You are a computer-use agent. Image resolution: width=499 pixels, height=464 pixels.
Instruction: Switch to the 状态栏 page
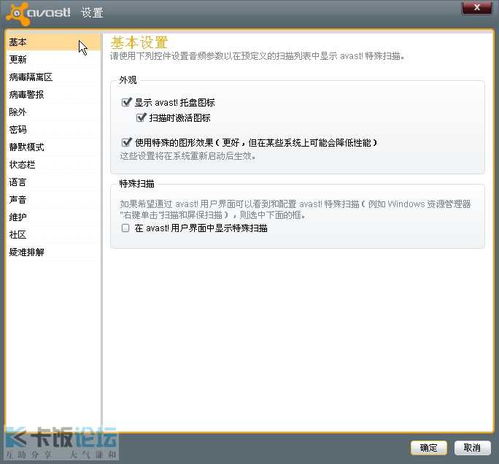[x=53, y=165]
